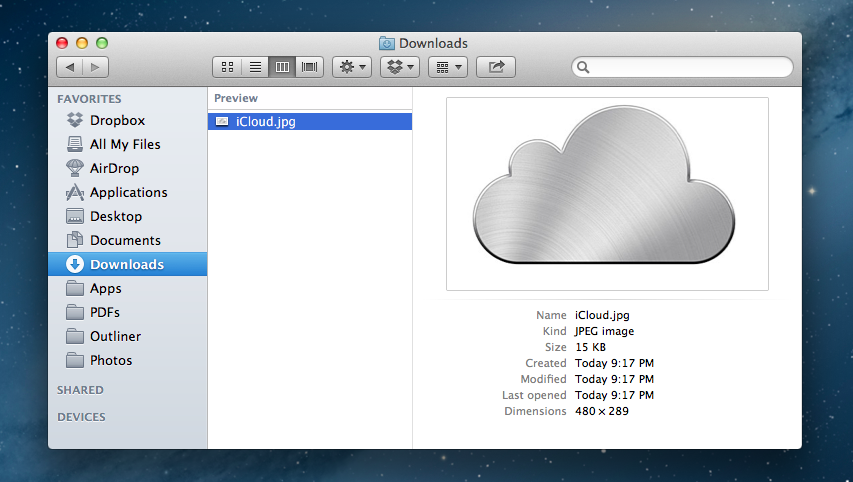Open the Photos folder label
853x482 pixels.
coord(111,360)
